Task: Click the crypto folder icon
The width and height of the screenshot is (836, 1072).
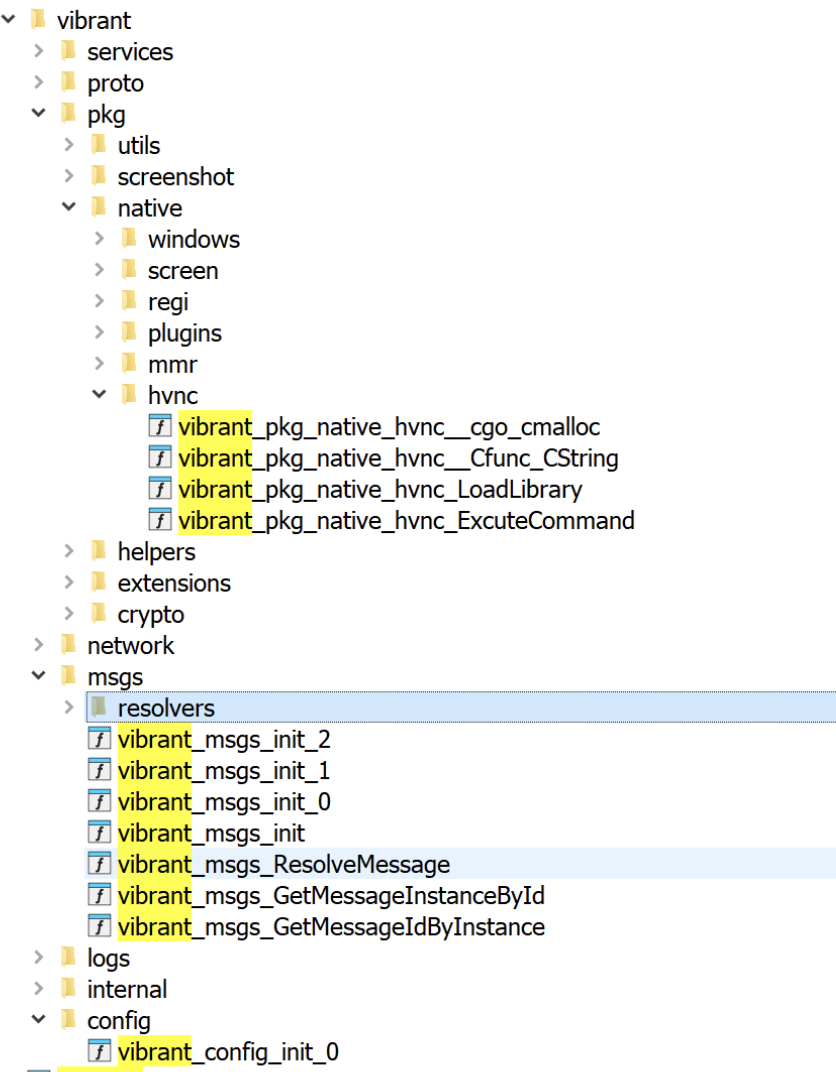Action: (x=99, y=613)
